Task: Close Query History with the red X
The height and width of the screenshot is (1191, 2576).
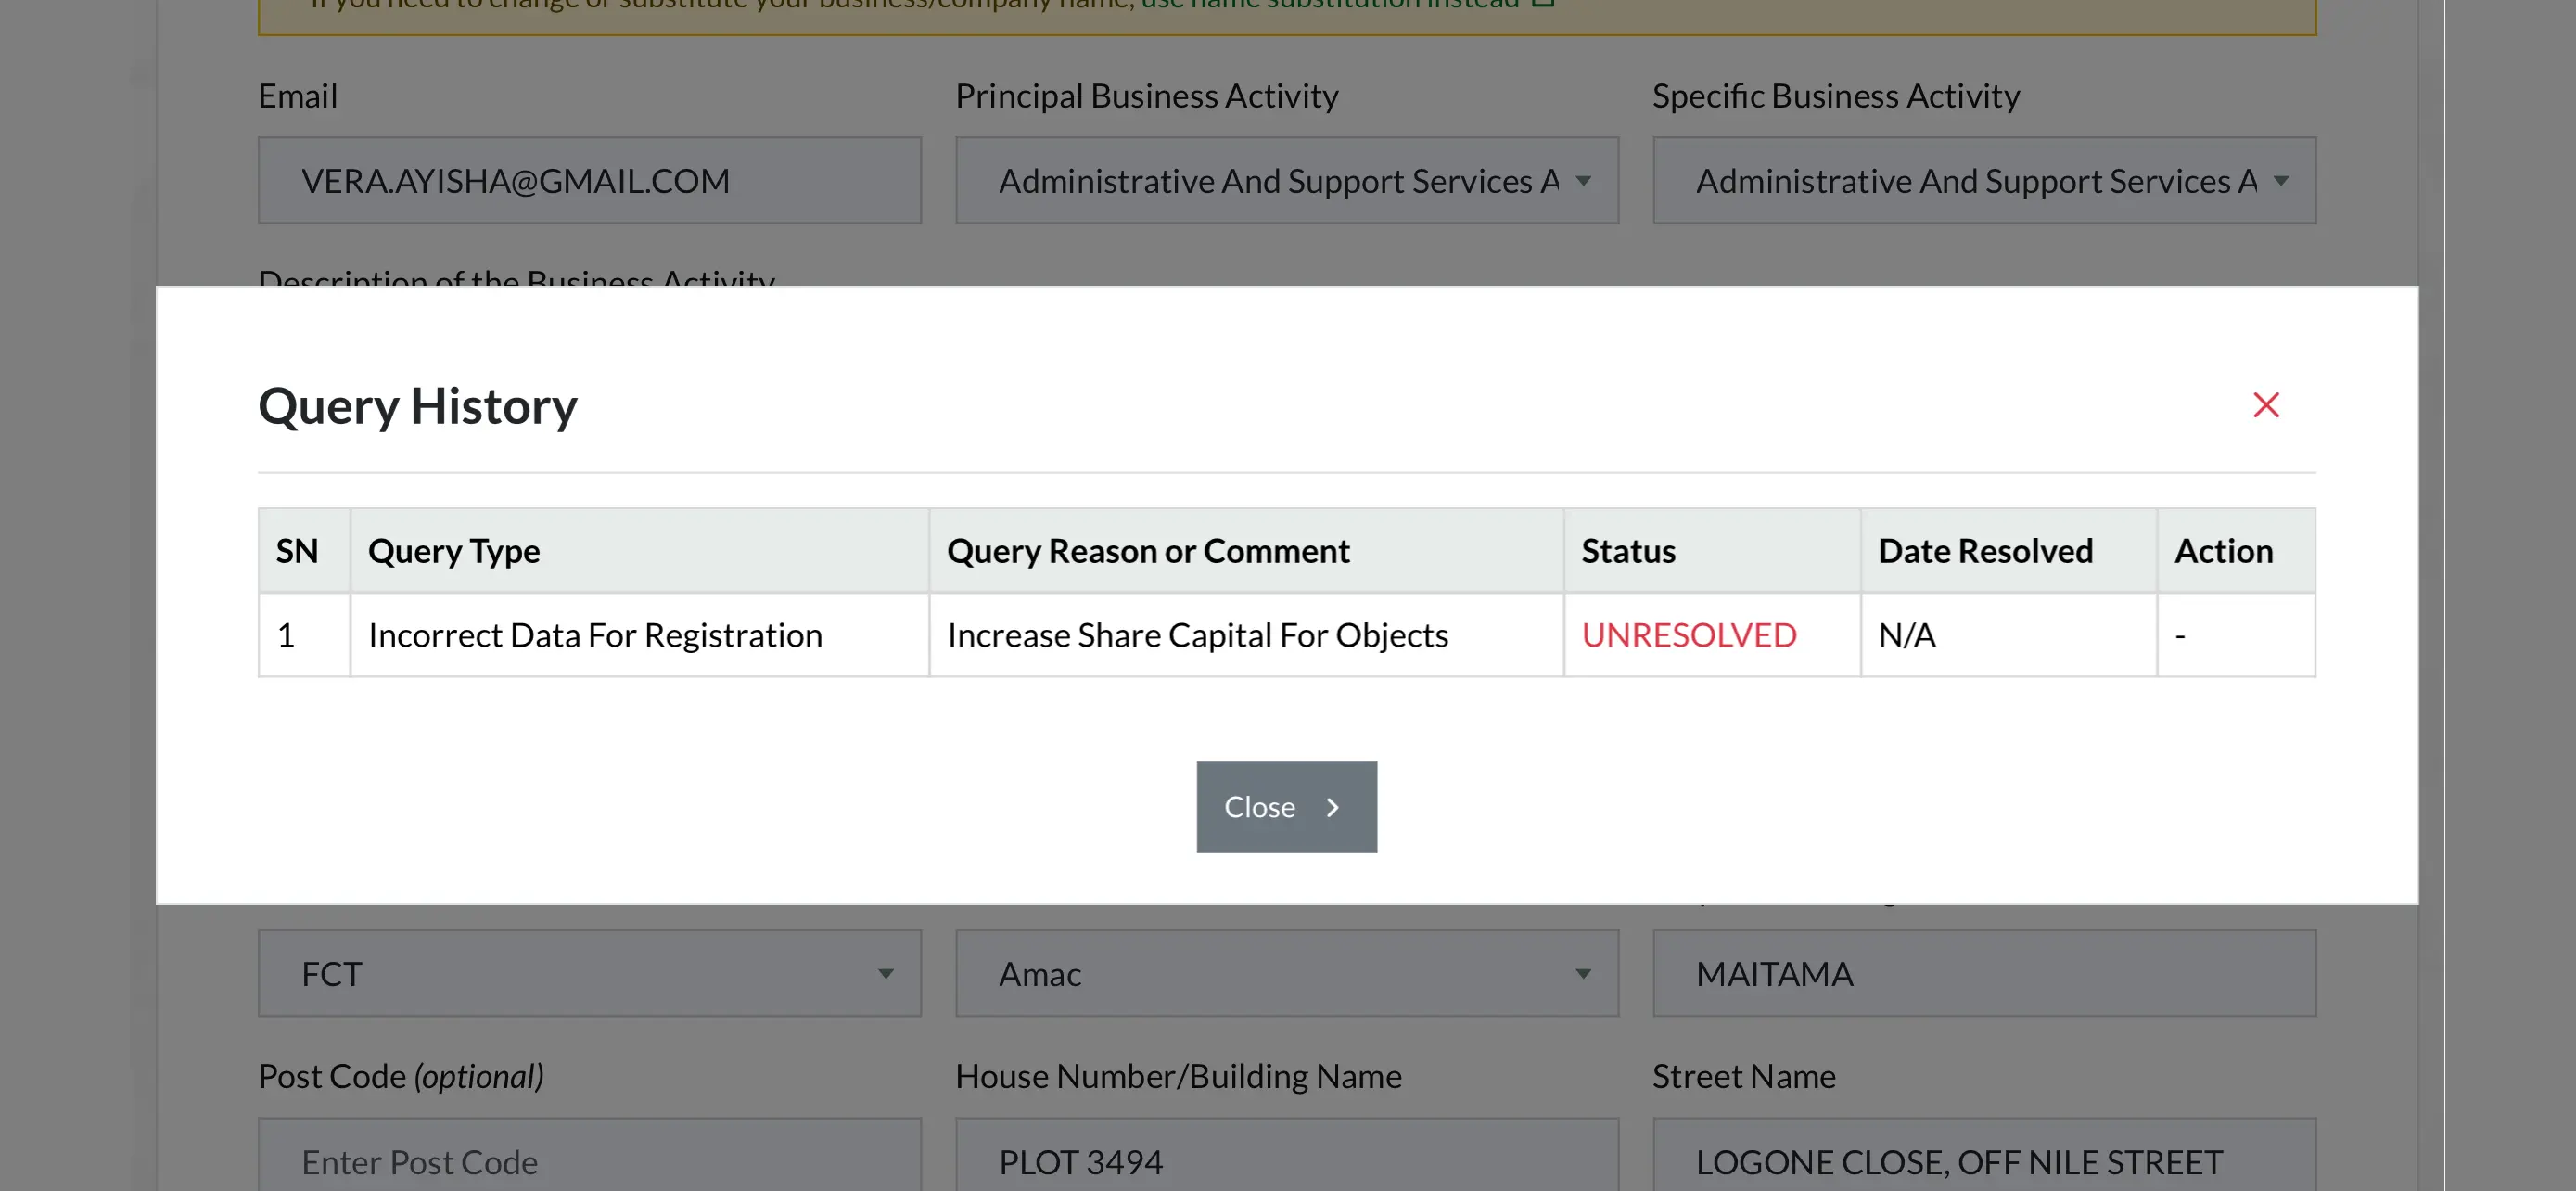Action: coord(2265,405)
